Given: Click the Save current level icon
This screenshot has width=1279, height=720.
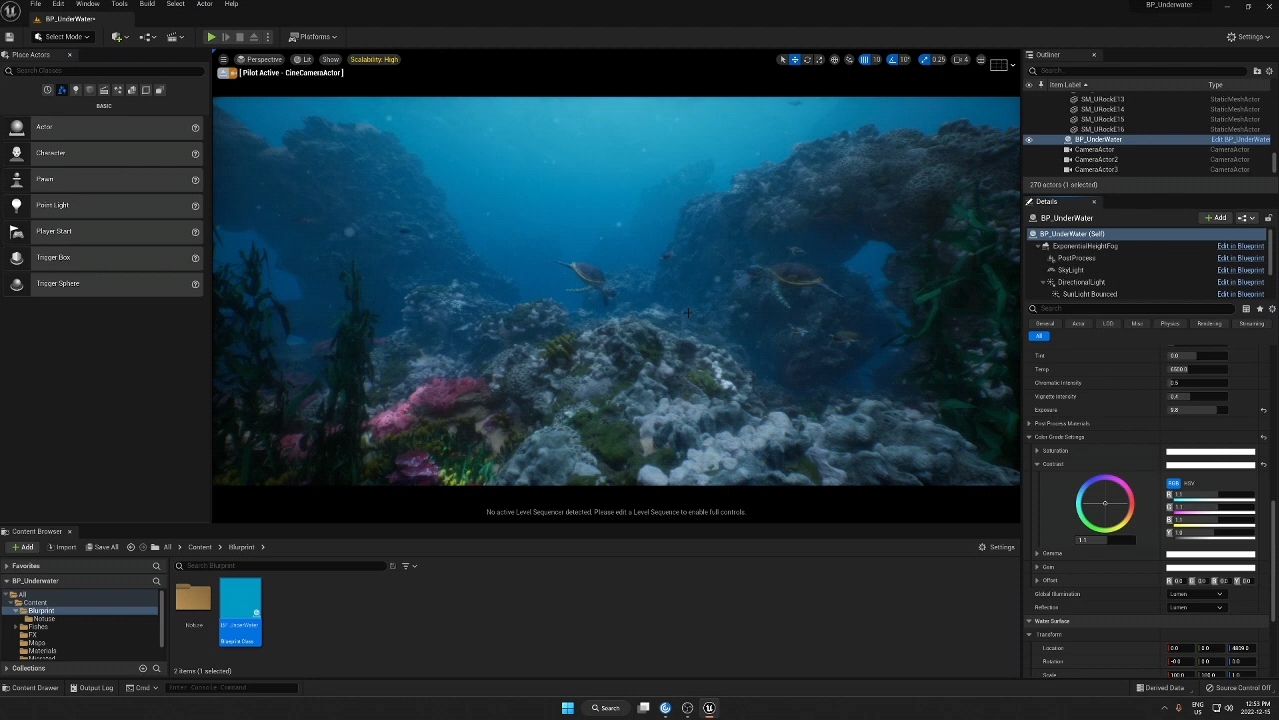Looking at the screenshot, I should 9,37.
